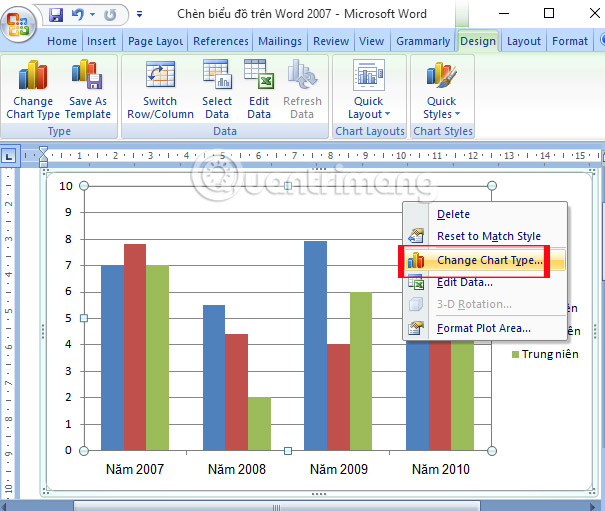The height and width of the screenshot is (511, 605).
Task: Click the Edit Data ribbon icon
Action: tap(259, 90)
